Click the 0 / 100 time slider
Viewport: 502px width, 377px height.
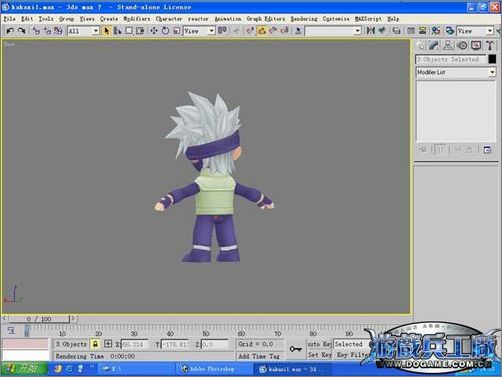[39, 319]
